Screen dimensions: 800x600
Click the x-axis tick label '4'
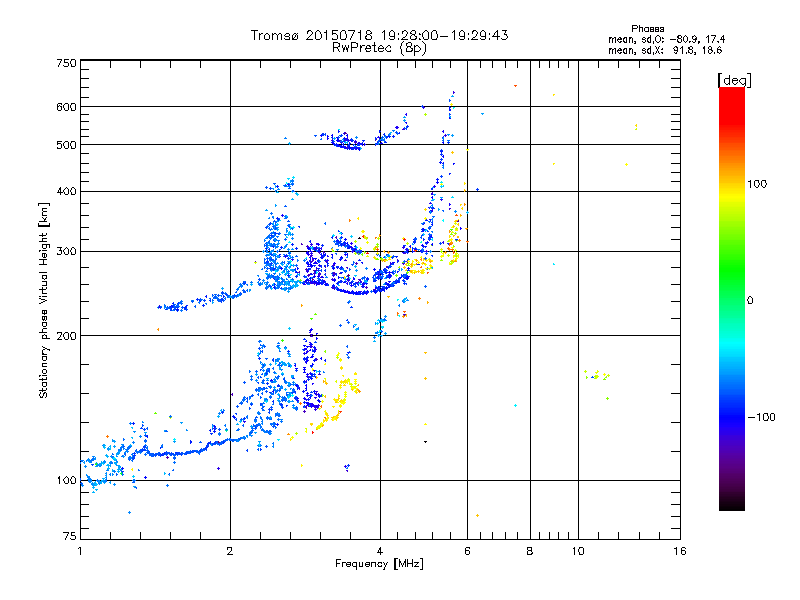pyautogui.click(x=380, y=551)
